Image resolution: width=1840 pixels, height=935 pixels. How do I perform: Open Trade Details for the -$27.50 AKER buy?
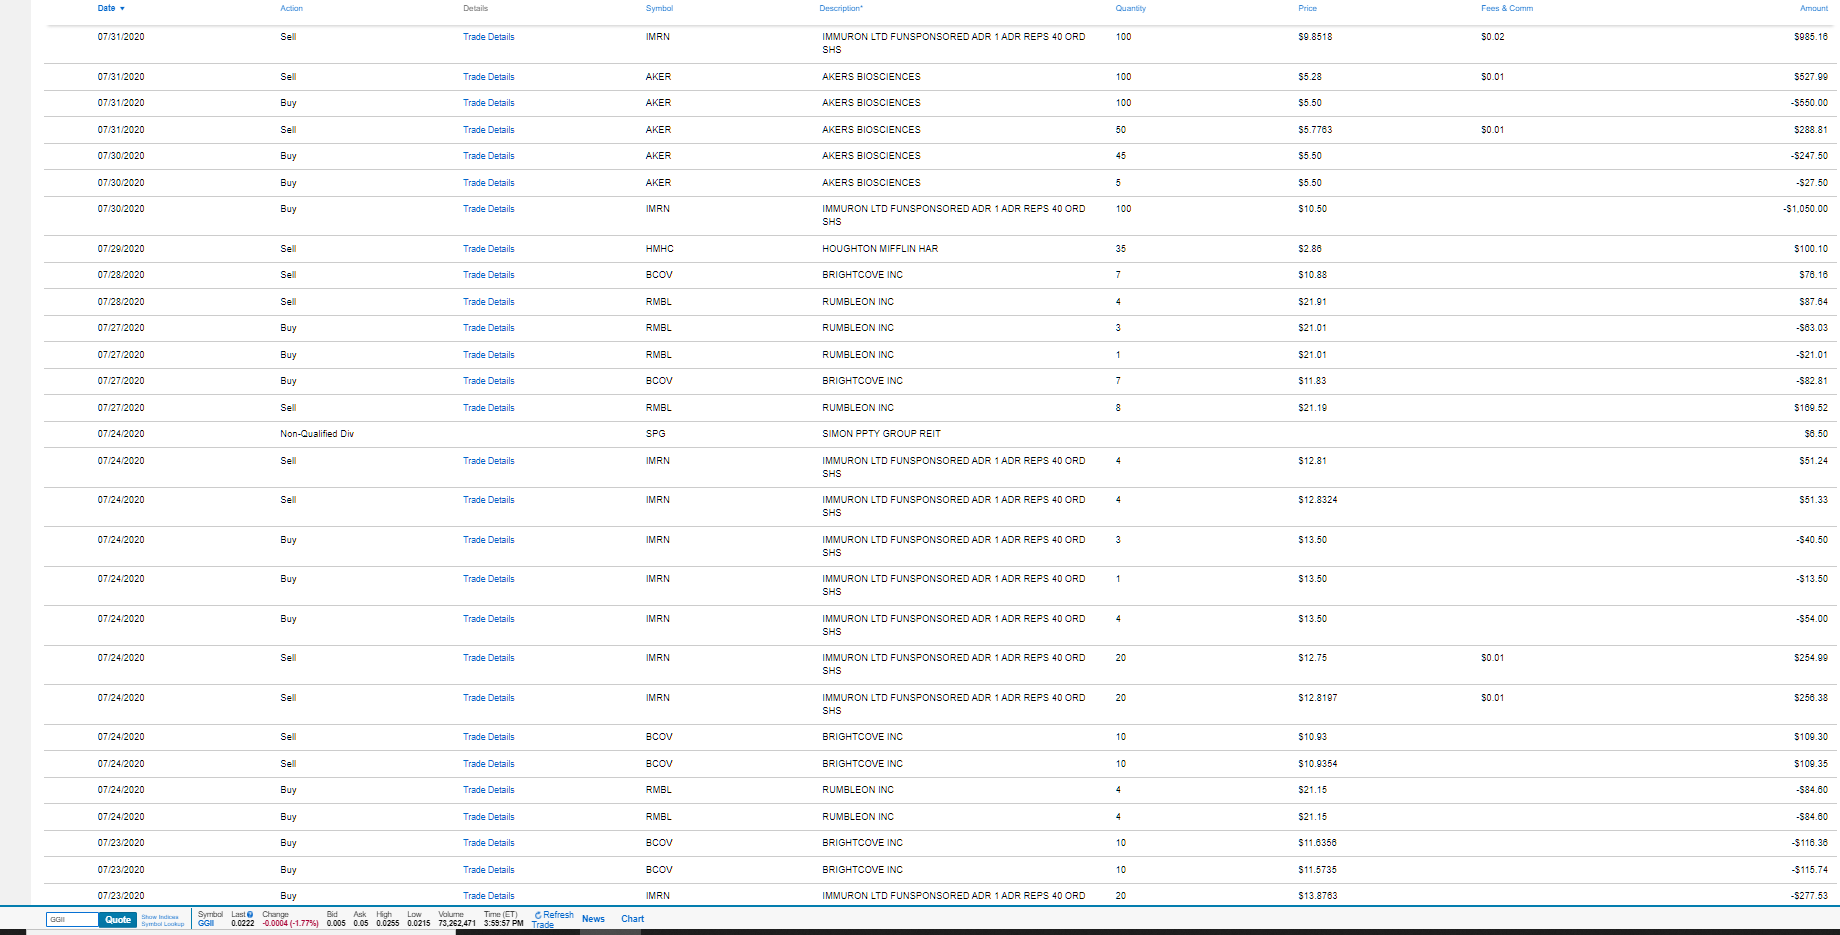pyautogui.click(x=488, y=183)
